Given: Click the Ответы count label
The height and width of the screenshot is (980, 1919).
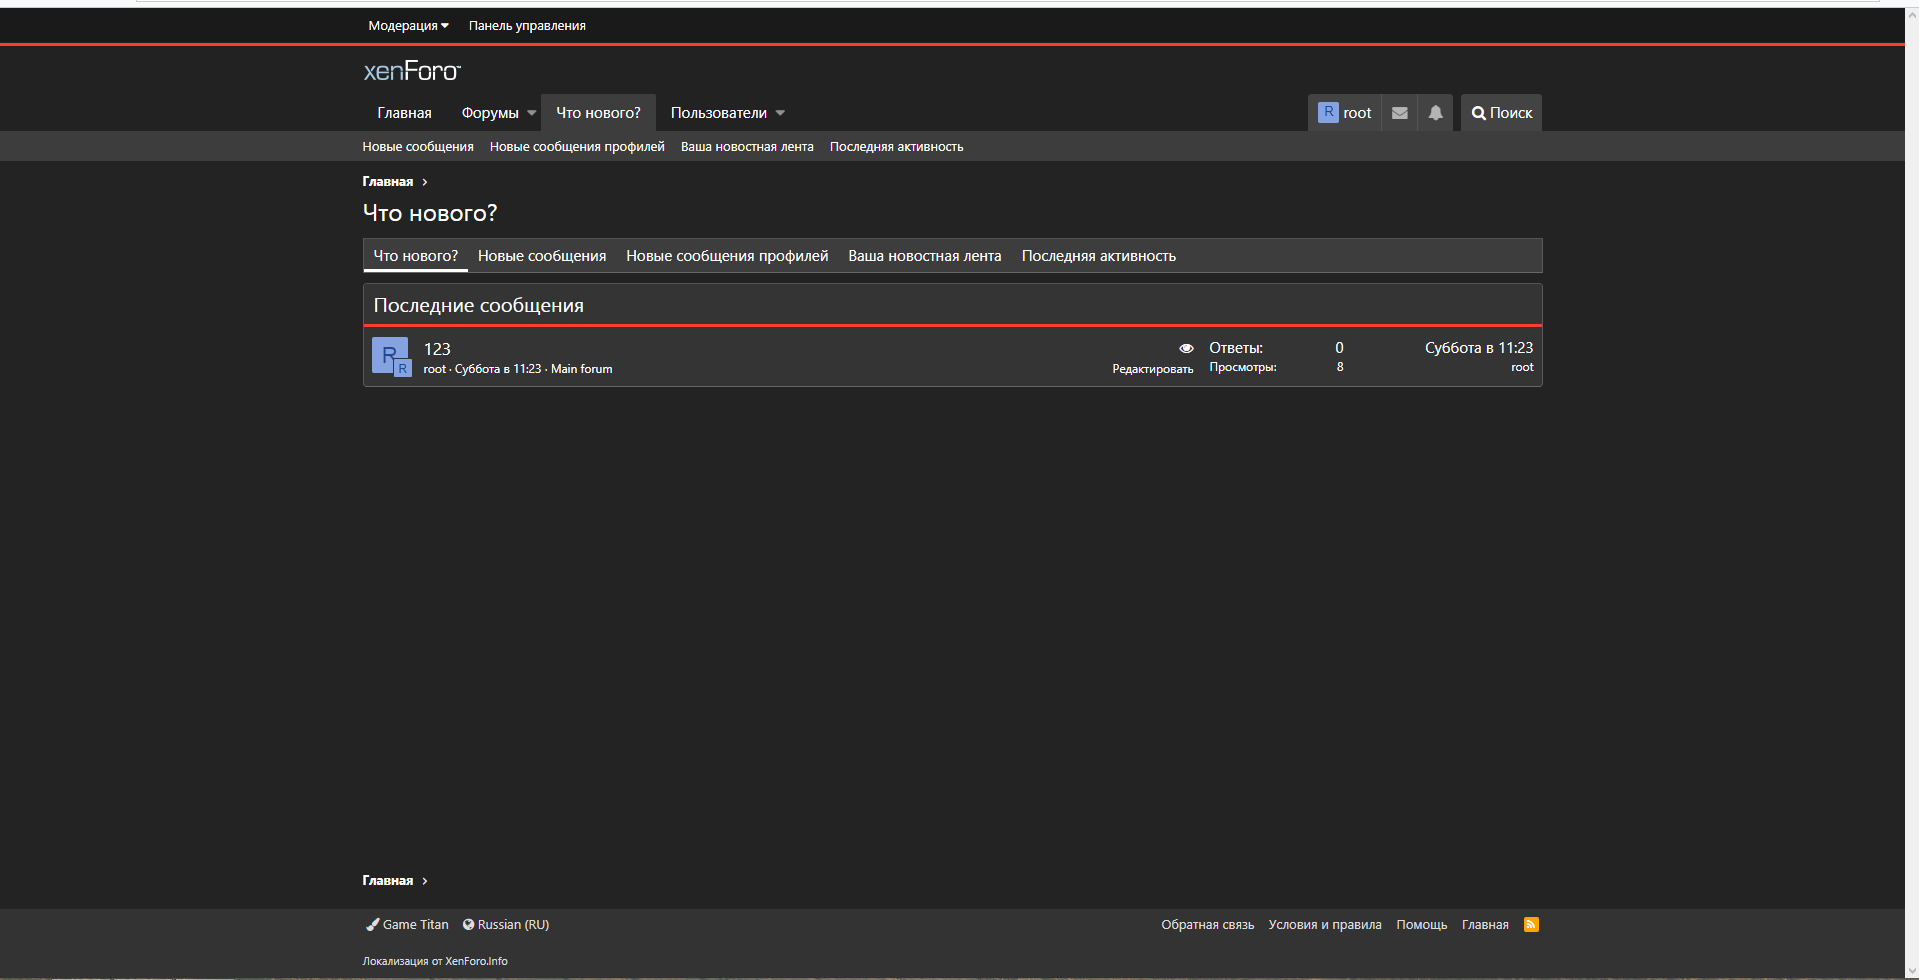Looking at the screenshot, I should coord(1236,348).
